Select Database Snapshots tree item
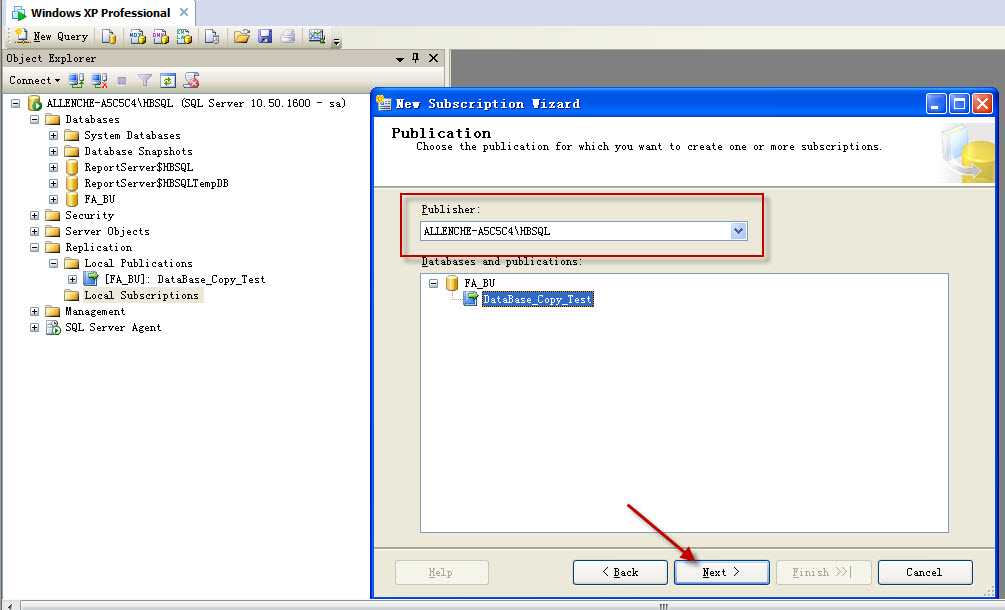 pyautogui.click(x=138, y=151)
